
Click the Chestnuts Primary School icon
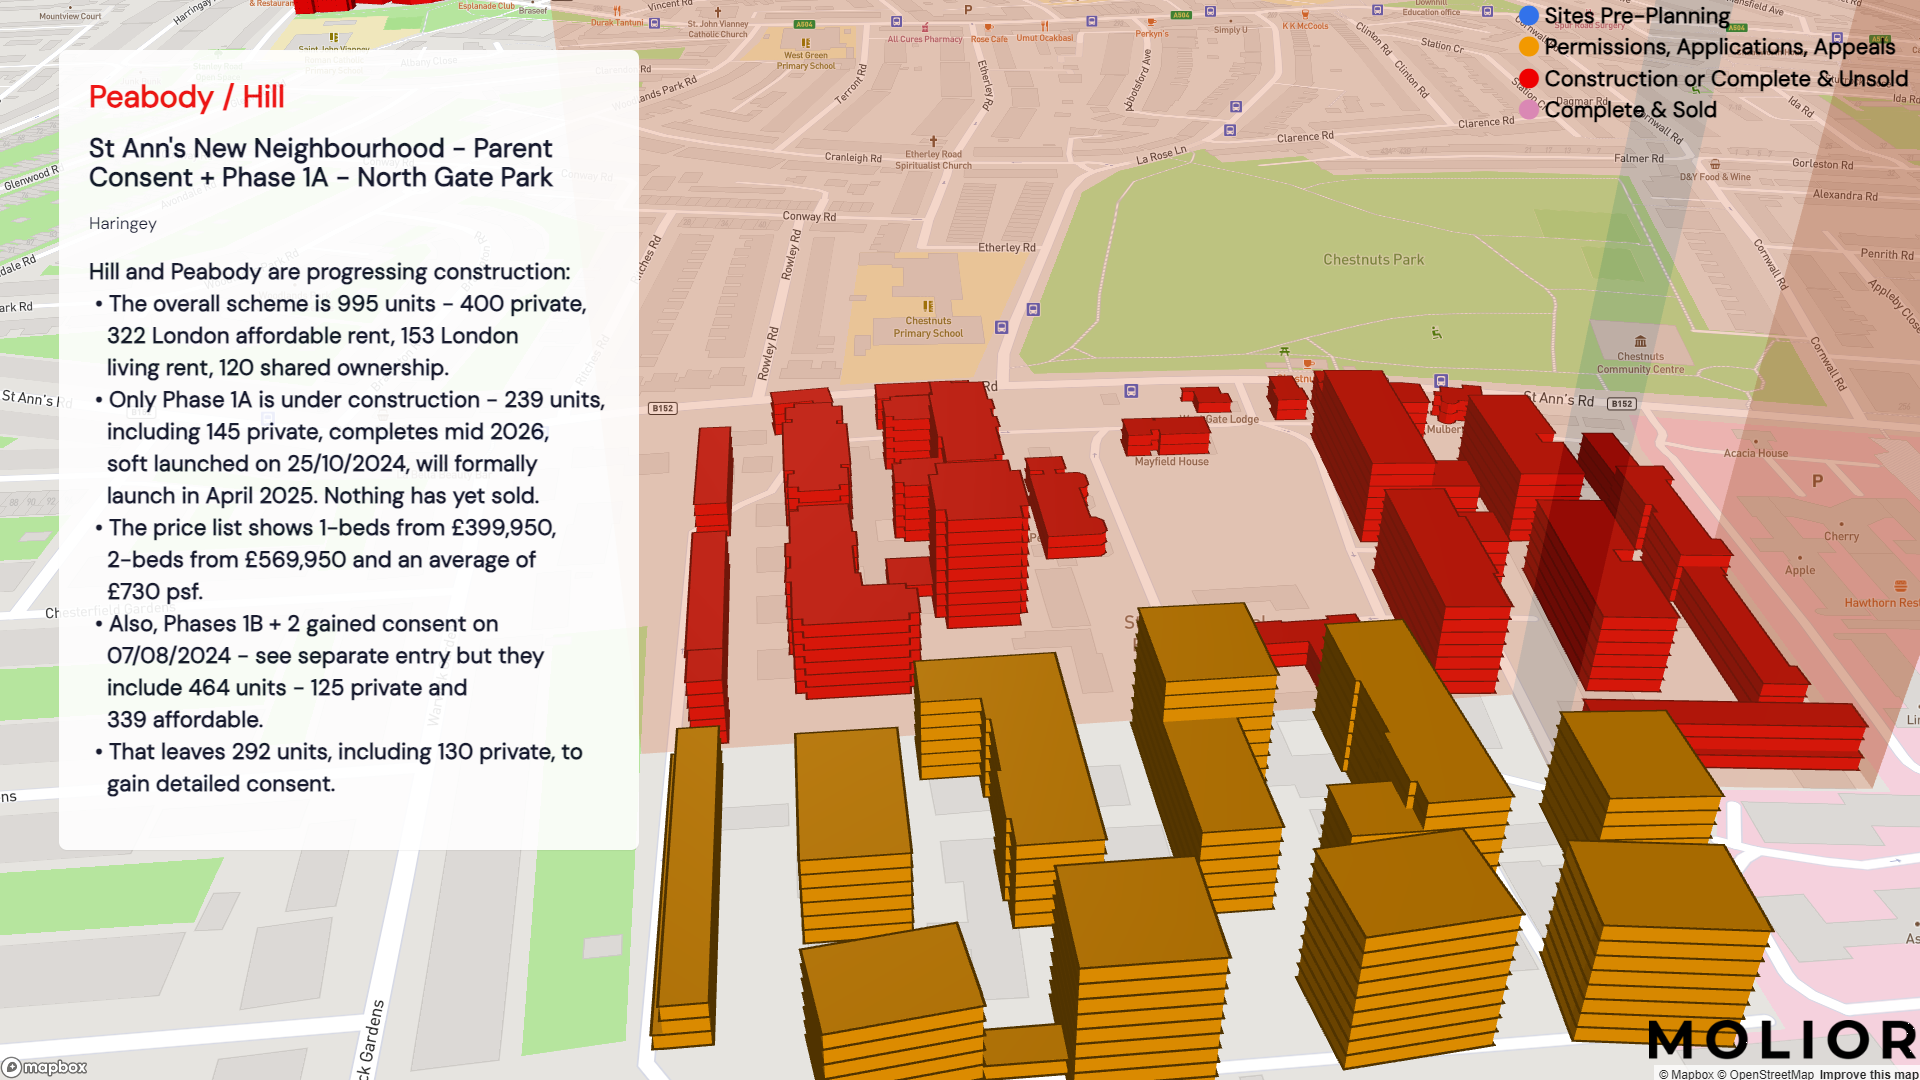coord(928,307)
